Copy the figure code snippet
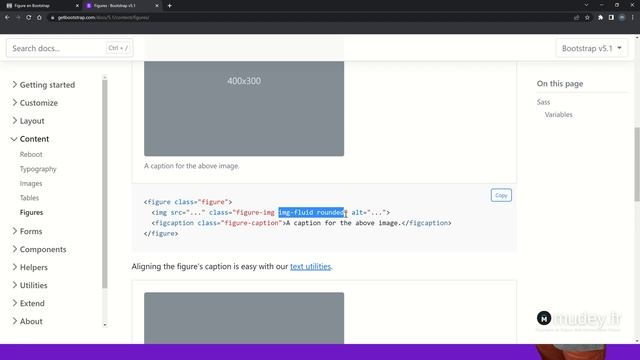Image resolution: width=640 pixels, height=360 pixels. click(x=501, y=196)
